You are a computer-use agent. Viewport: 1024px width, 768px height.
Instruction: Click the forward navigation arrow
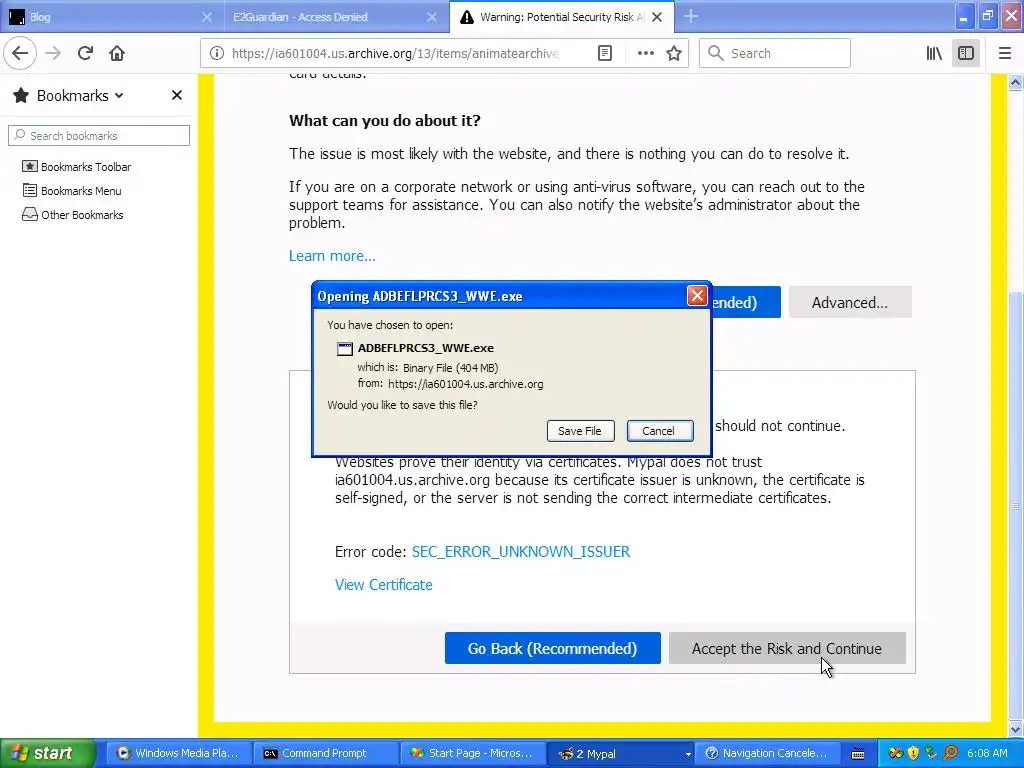click(53, 53)
